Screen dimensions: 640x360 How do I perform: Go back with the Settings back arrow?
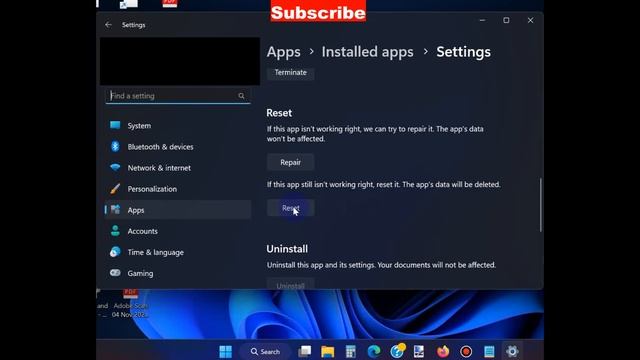click(x=108, y=25)
